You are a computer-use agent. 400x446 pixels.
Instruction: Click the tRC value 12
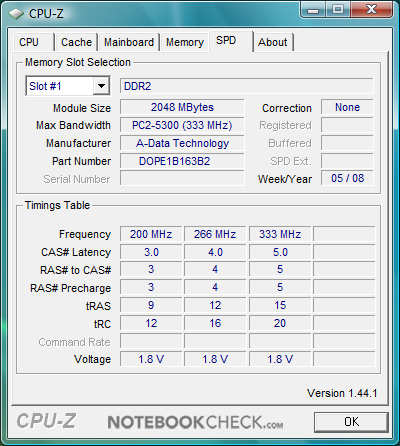pos(151,323)
